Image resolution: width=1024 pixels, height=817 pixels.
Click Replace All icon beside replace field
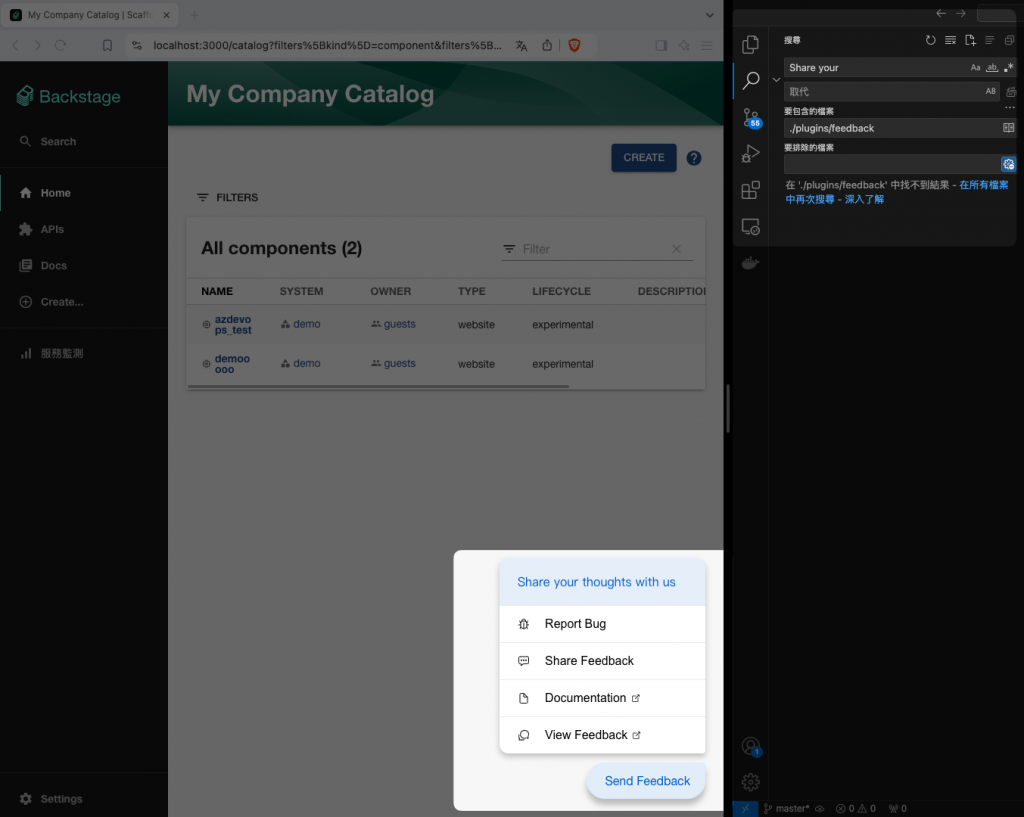1010,91
